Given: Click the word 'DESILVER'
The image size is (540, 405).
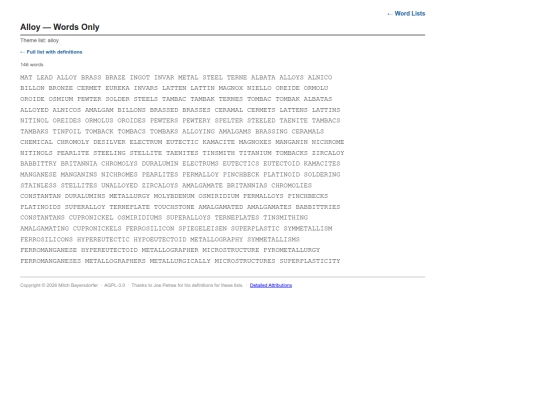Looking at the screenshot, I should (110, 142).
